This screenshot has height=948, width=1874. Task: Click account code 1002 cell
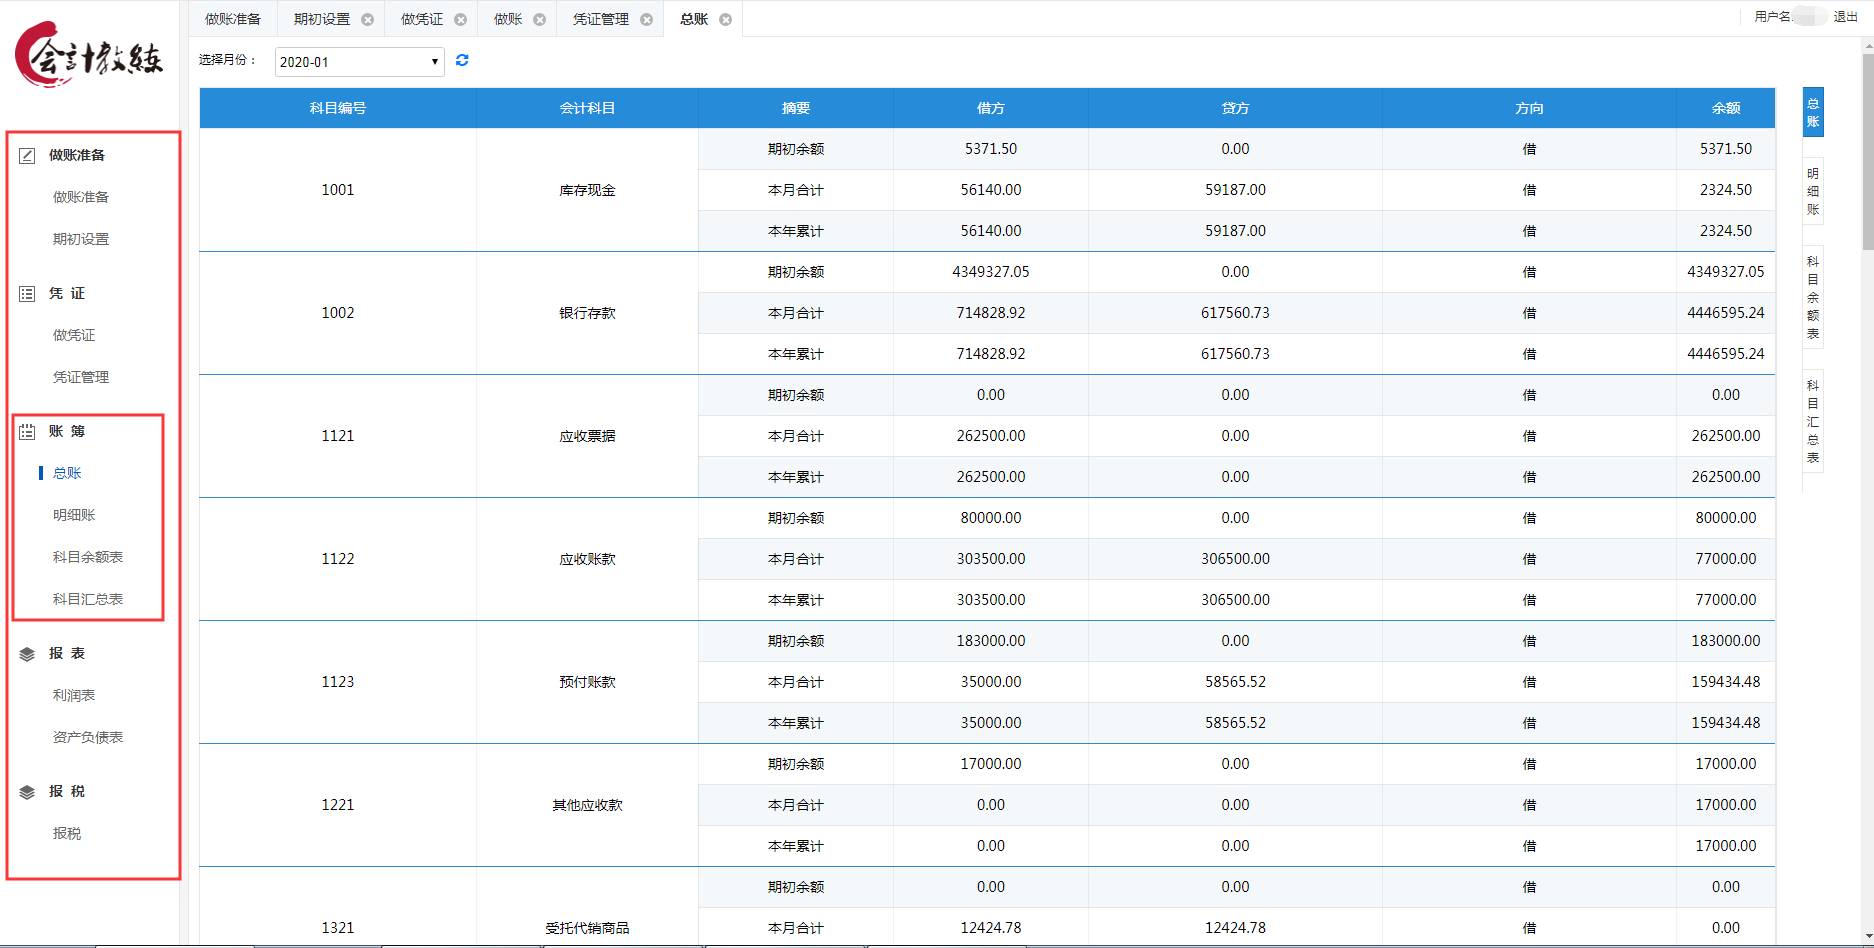click(x=338, y=313)
